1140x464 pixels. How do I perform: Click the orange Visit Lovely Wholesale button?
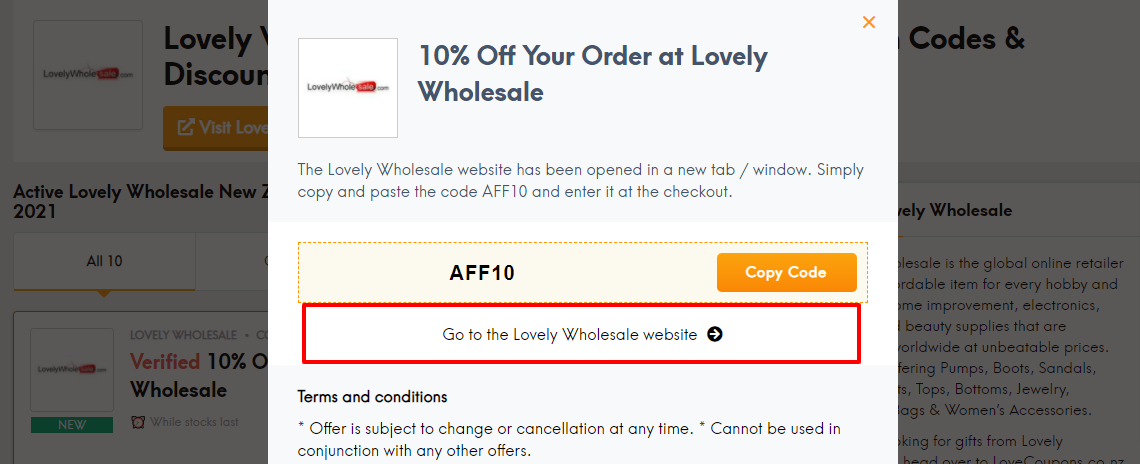(216, 128)
